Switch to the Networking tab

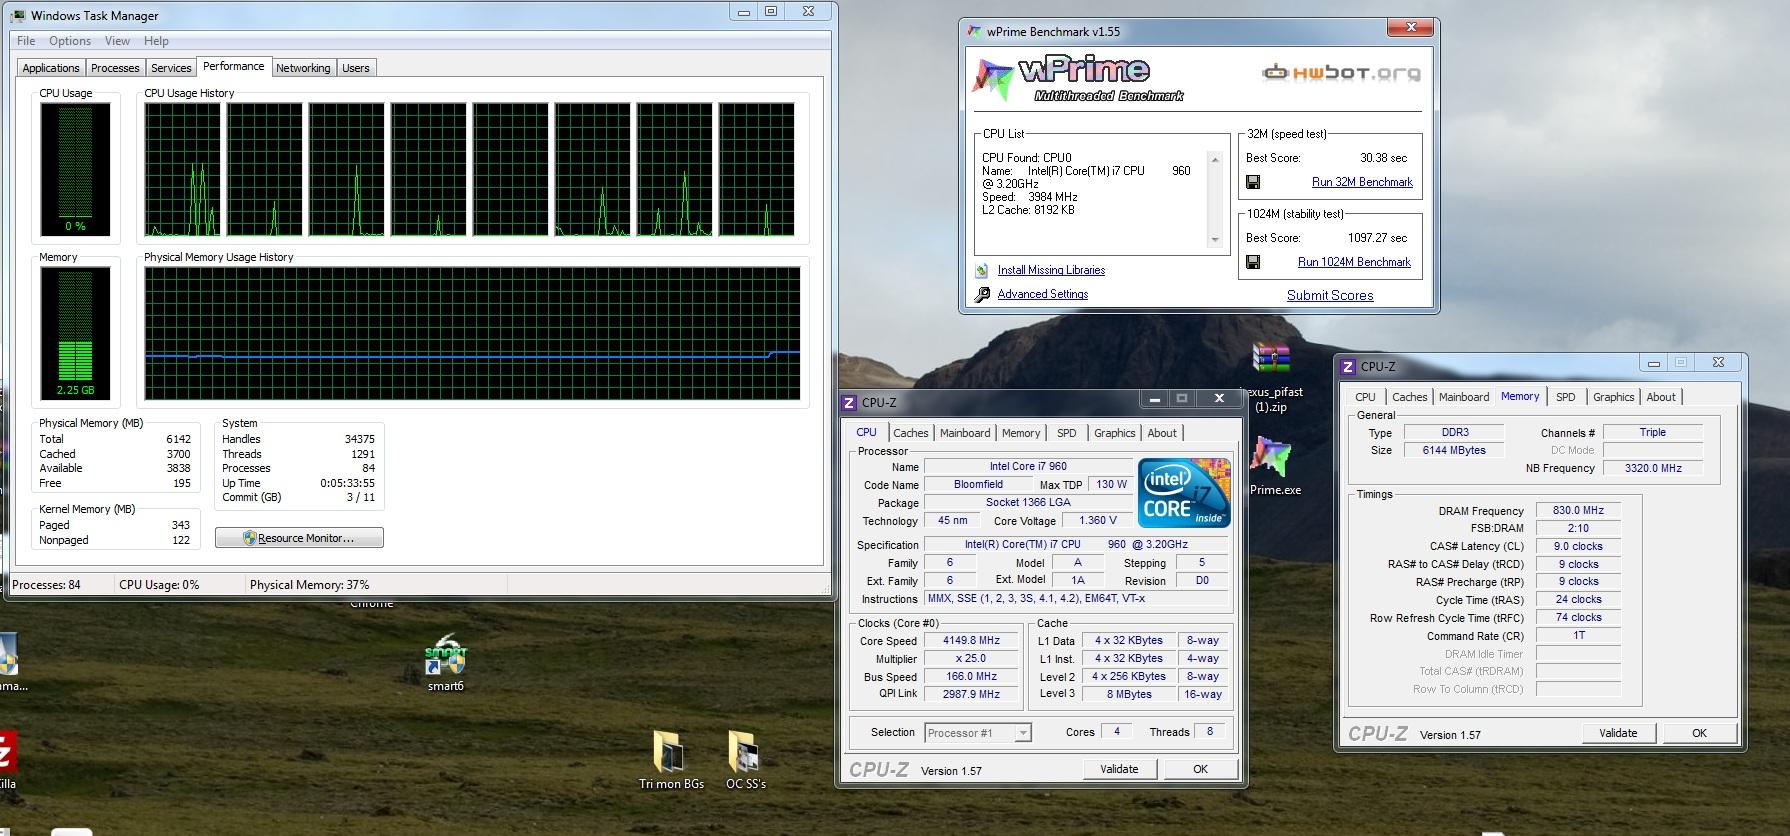[303, 68]
